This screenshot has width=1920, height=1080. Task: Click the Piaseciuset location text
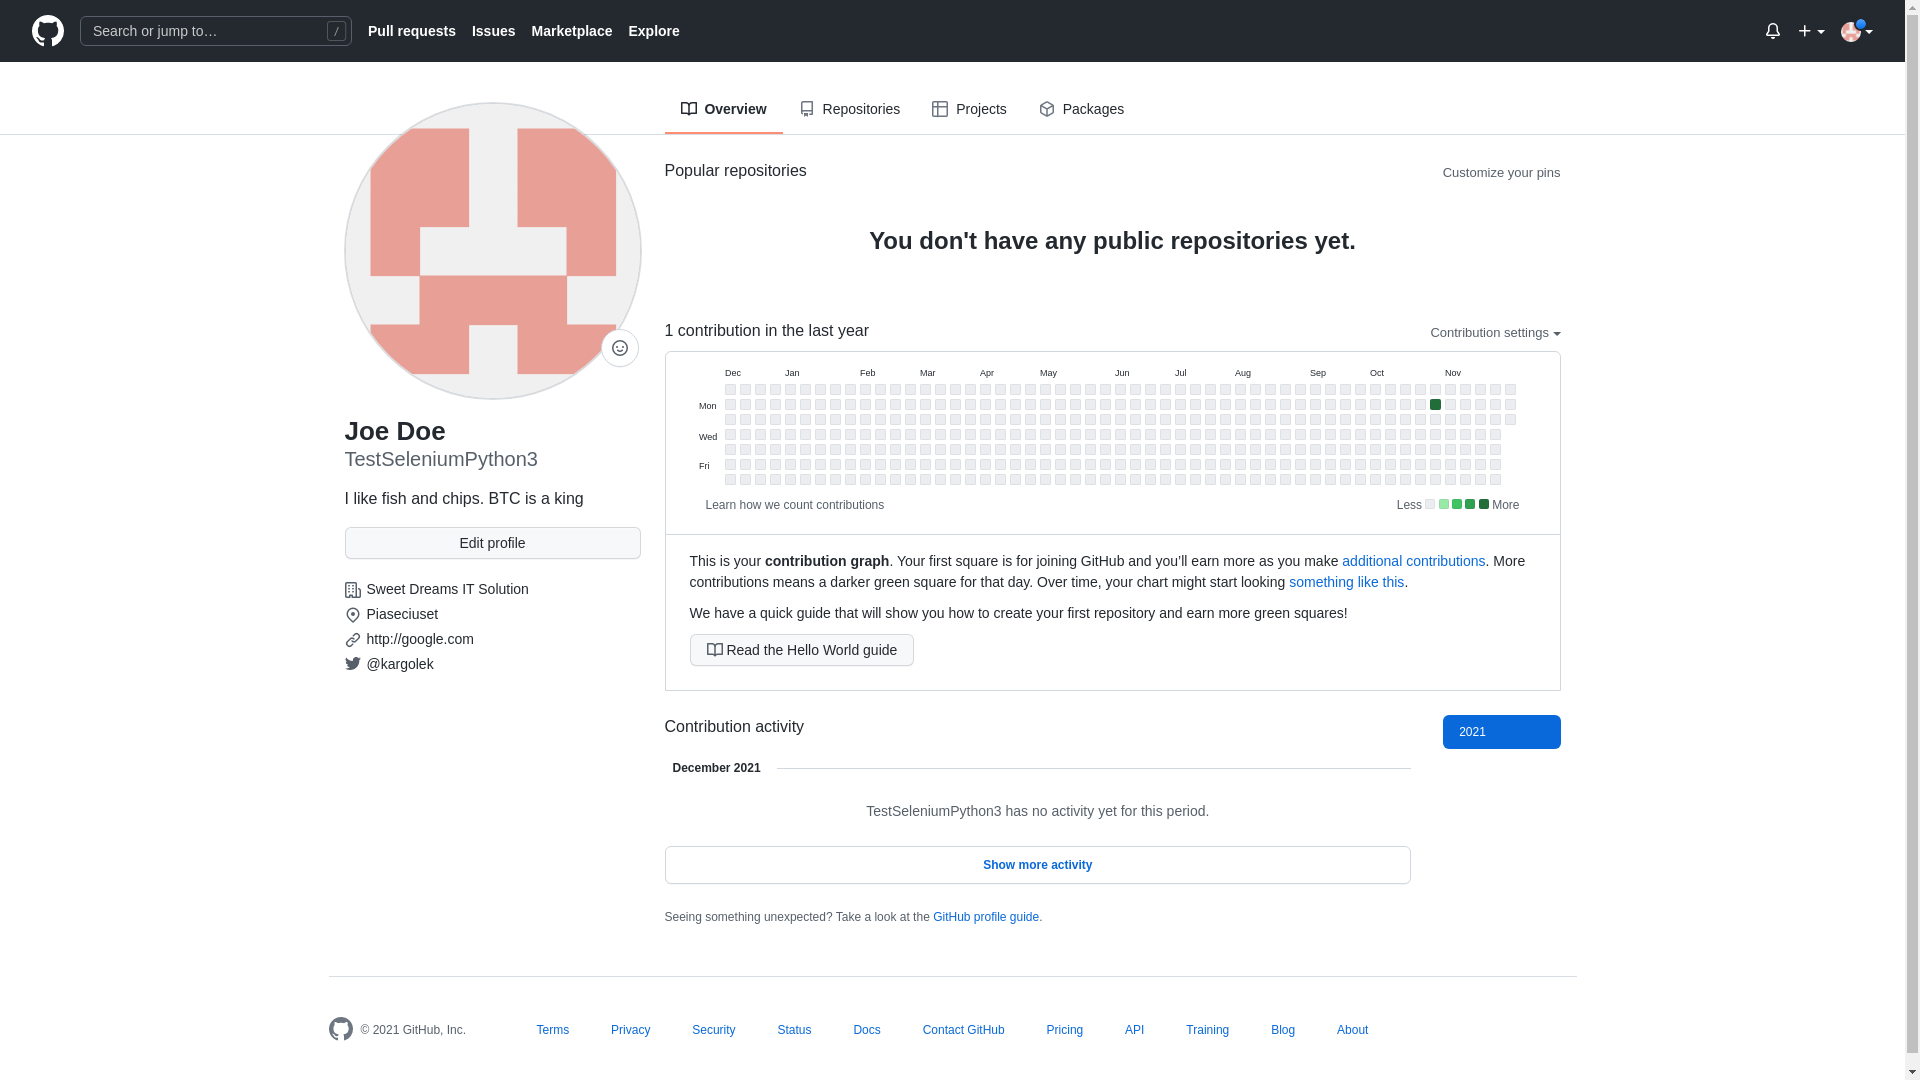[403, 614]
